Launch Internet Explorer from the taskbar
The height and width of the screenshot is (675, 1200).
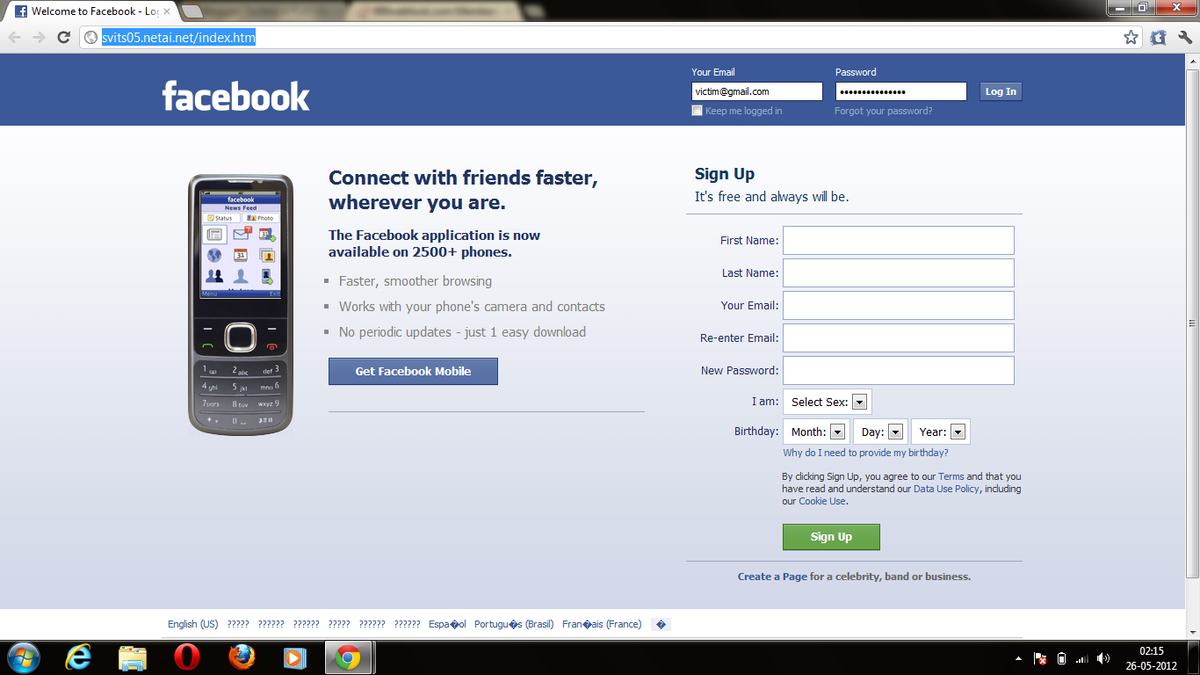(78, 658)
